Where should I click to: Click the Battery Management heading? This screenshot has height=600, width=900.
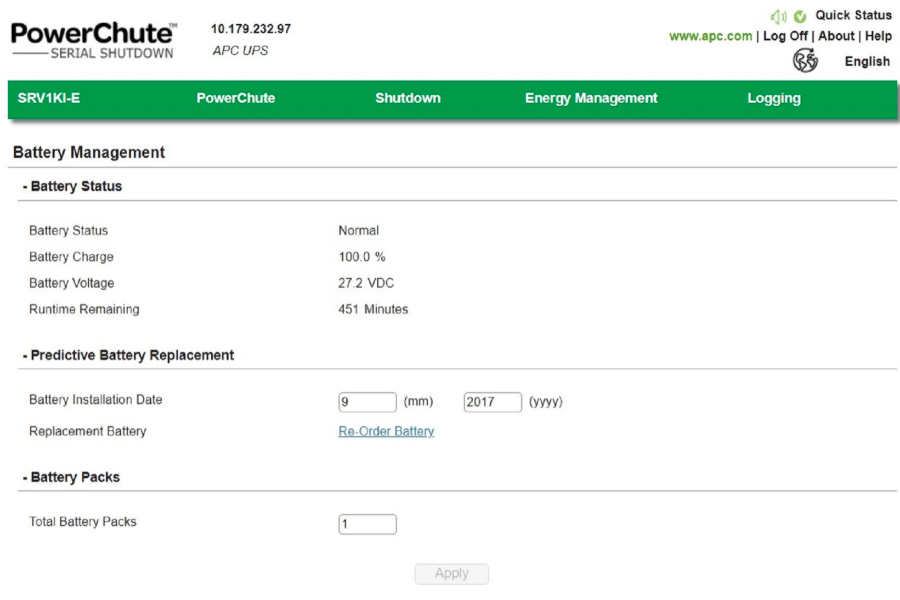(89, 152)
